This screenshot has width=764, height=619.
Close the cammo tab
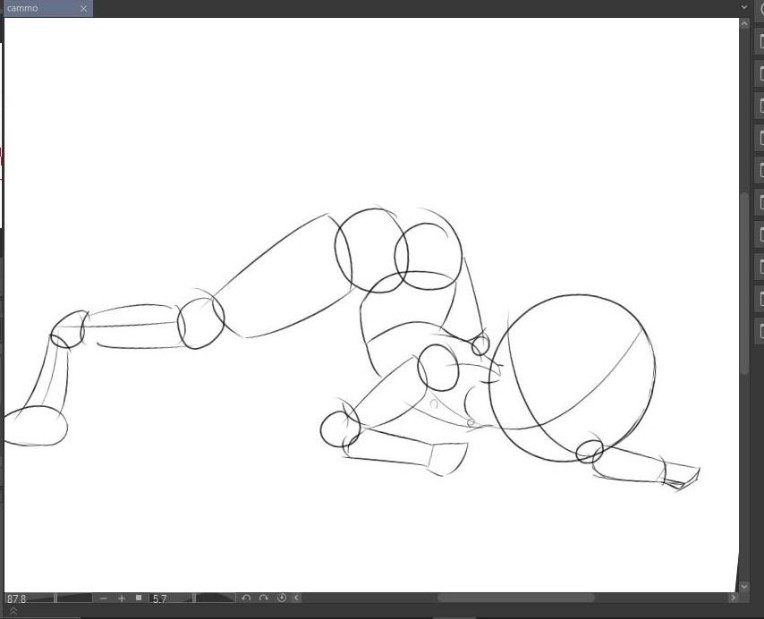pos(83,8)
